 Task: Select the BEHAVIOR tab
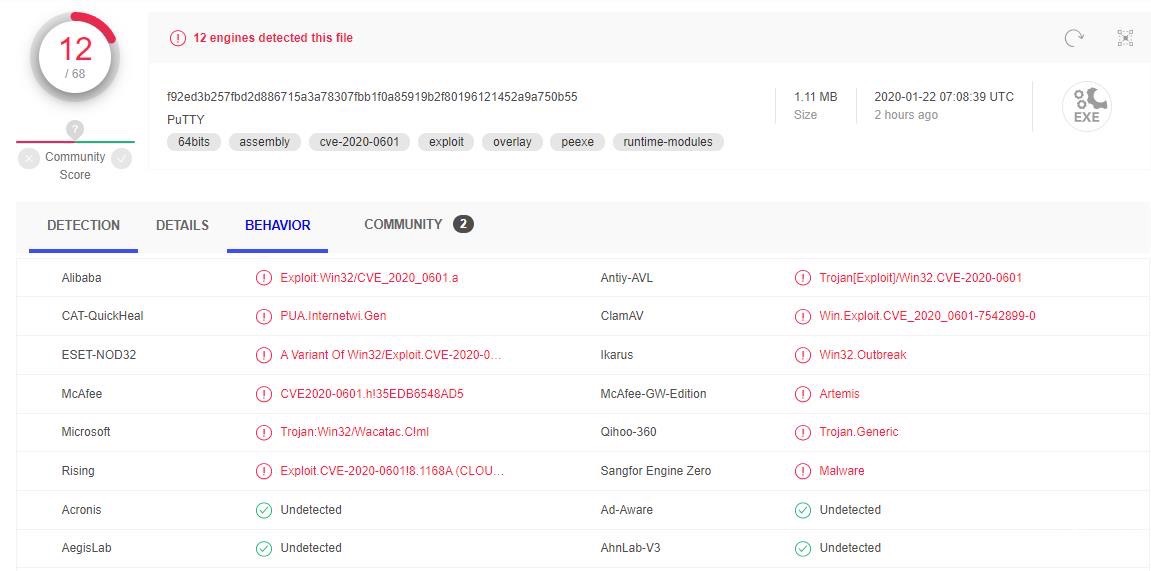coord(277,225)
